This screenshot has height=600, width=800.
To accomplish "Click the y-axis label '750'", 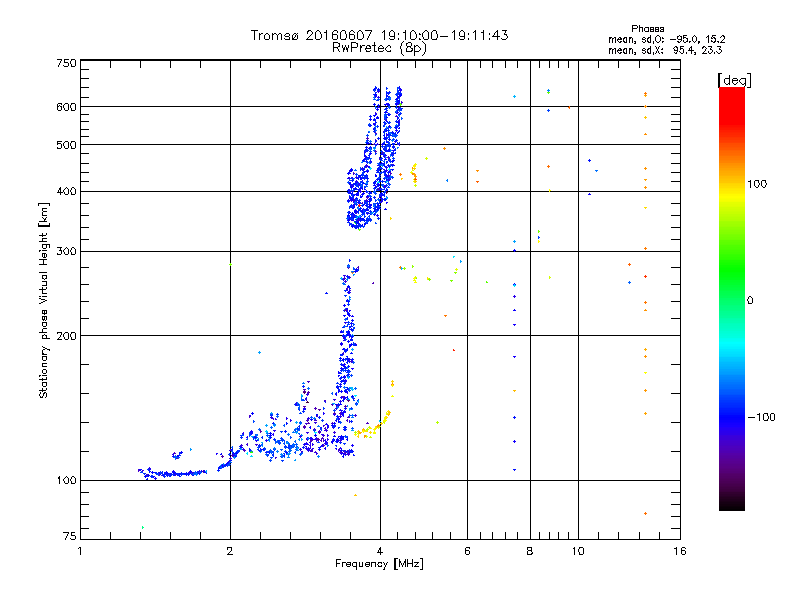I will (x=66, y=63).
